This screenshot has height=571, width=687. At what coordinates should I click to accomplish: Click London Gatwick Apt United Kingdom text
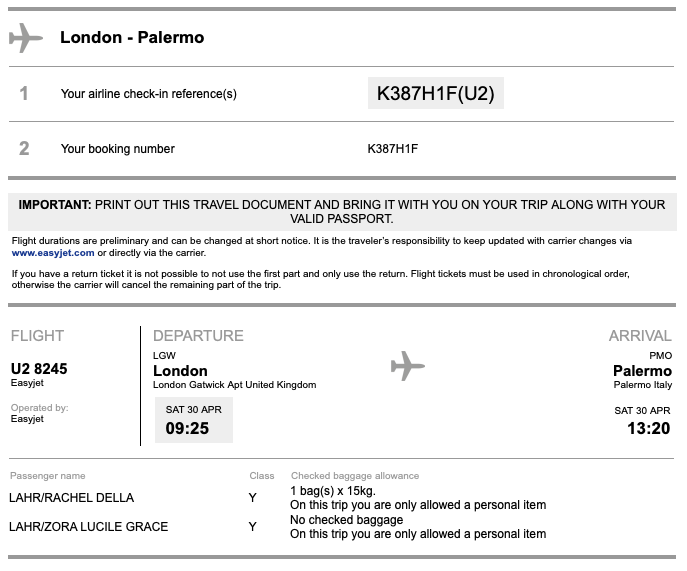[x=234, y=385]
